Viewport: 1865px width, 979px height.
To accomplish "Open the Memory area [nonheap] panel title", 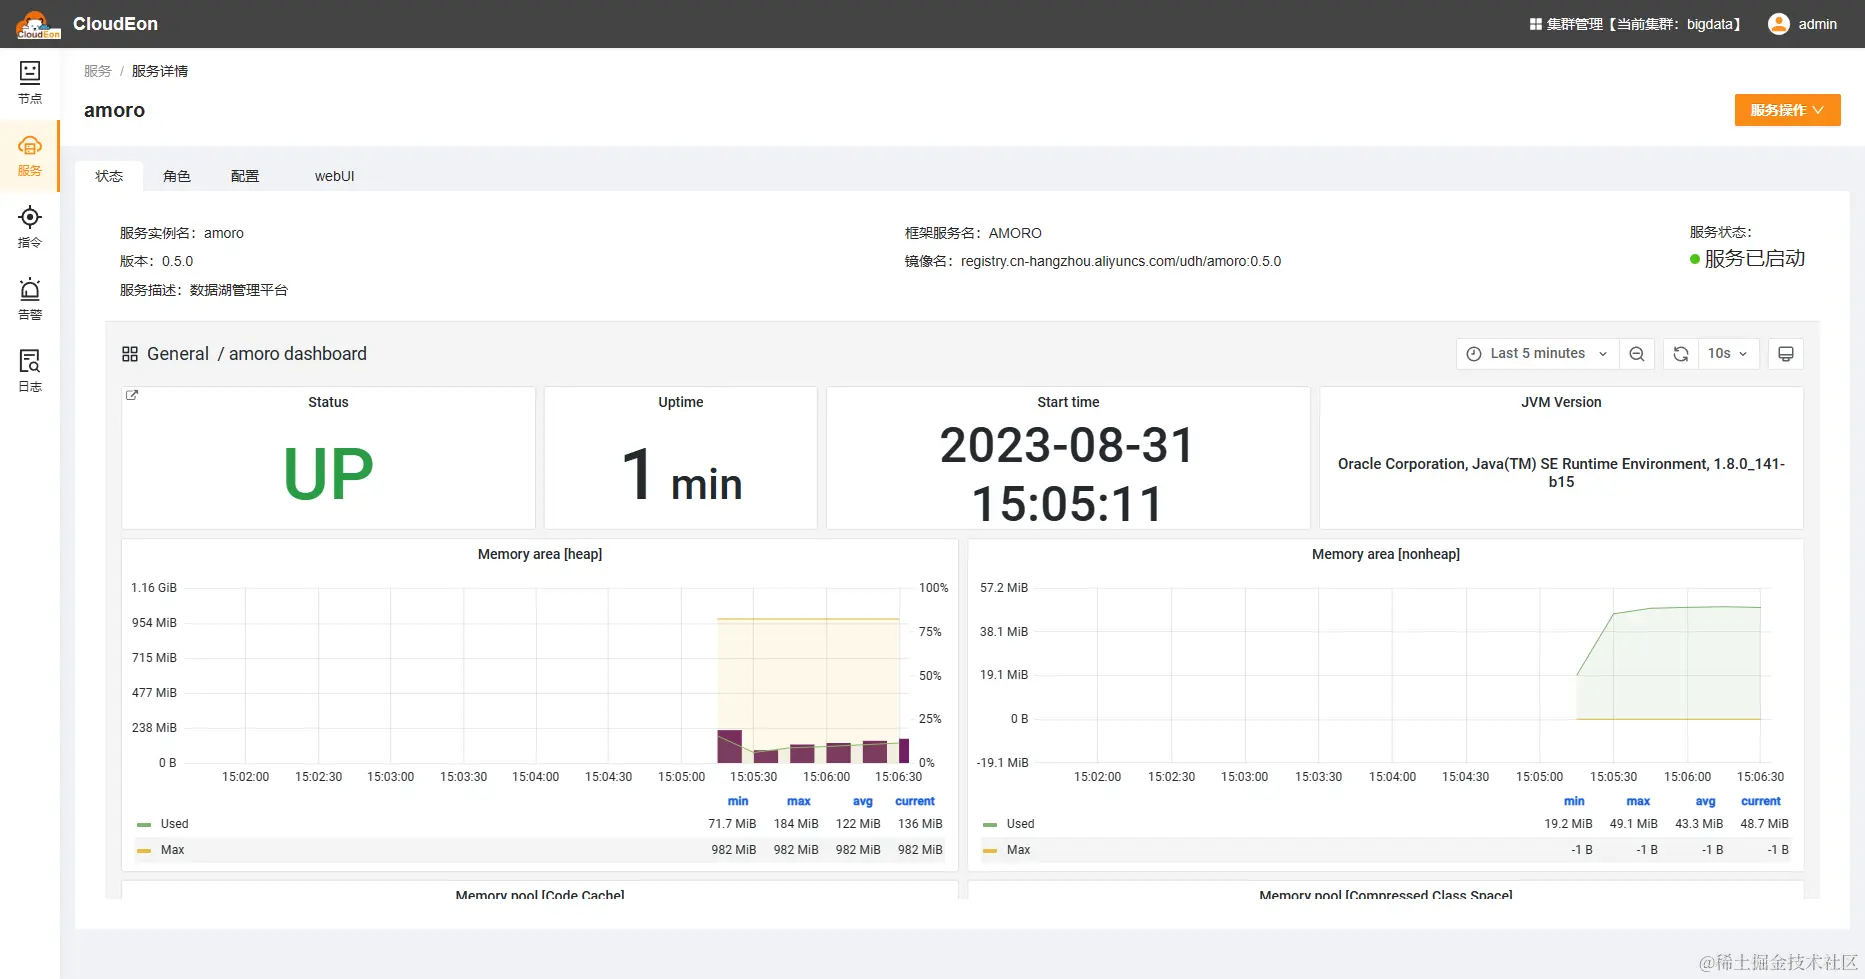I will click(1386, 554).
